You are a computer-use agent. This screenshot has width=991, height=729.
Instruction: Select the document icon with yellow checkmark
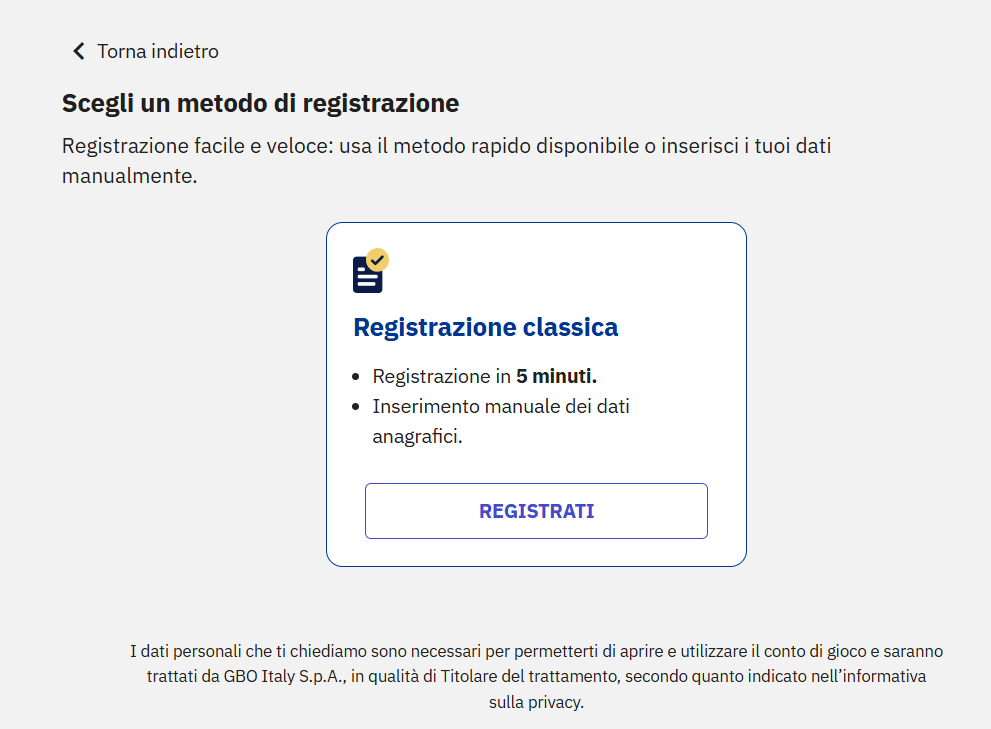367,269
